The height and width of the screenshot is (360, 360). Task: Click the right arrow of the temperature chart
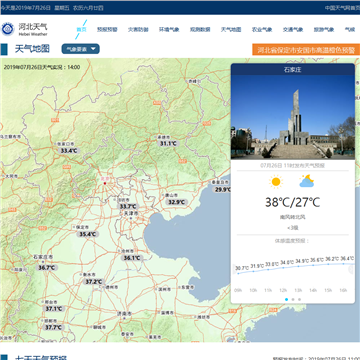[x=351, y=269]
